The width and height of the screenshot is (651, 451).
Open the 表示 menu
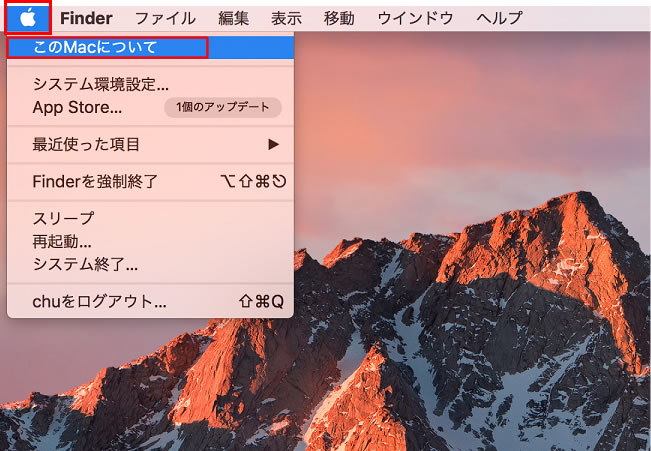pos(286,18)
